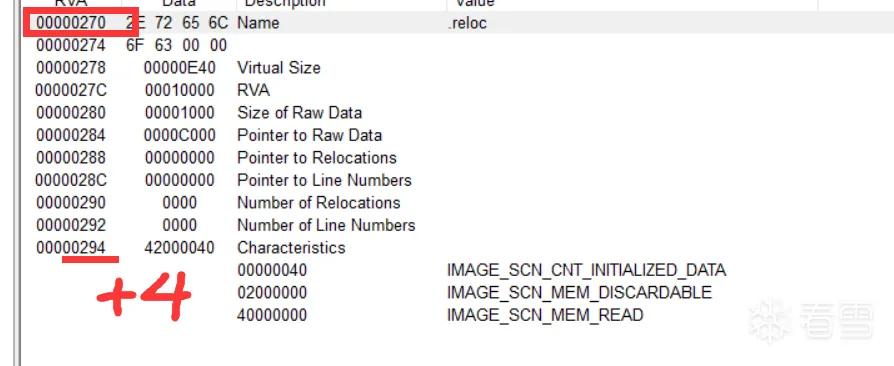894x366 pixels.
Task: Click the .reloc value cell
Action: coord(467,23)
